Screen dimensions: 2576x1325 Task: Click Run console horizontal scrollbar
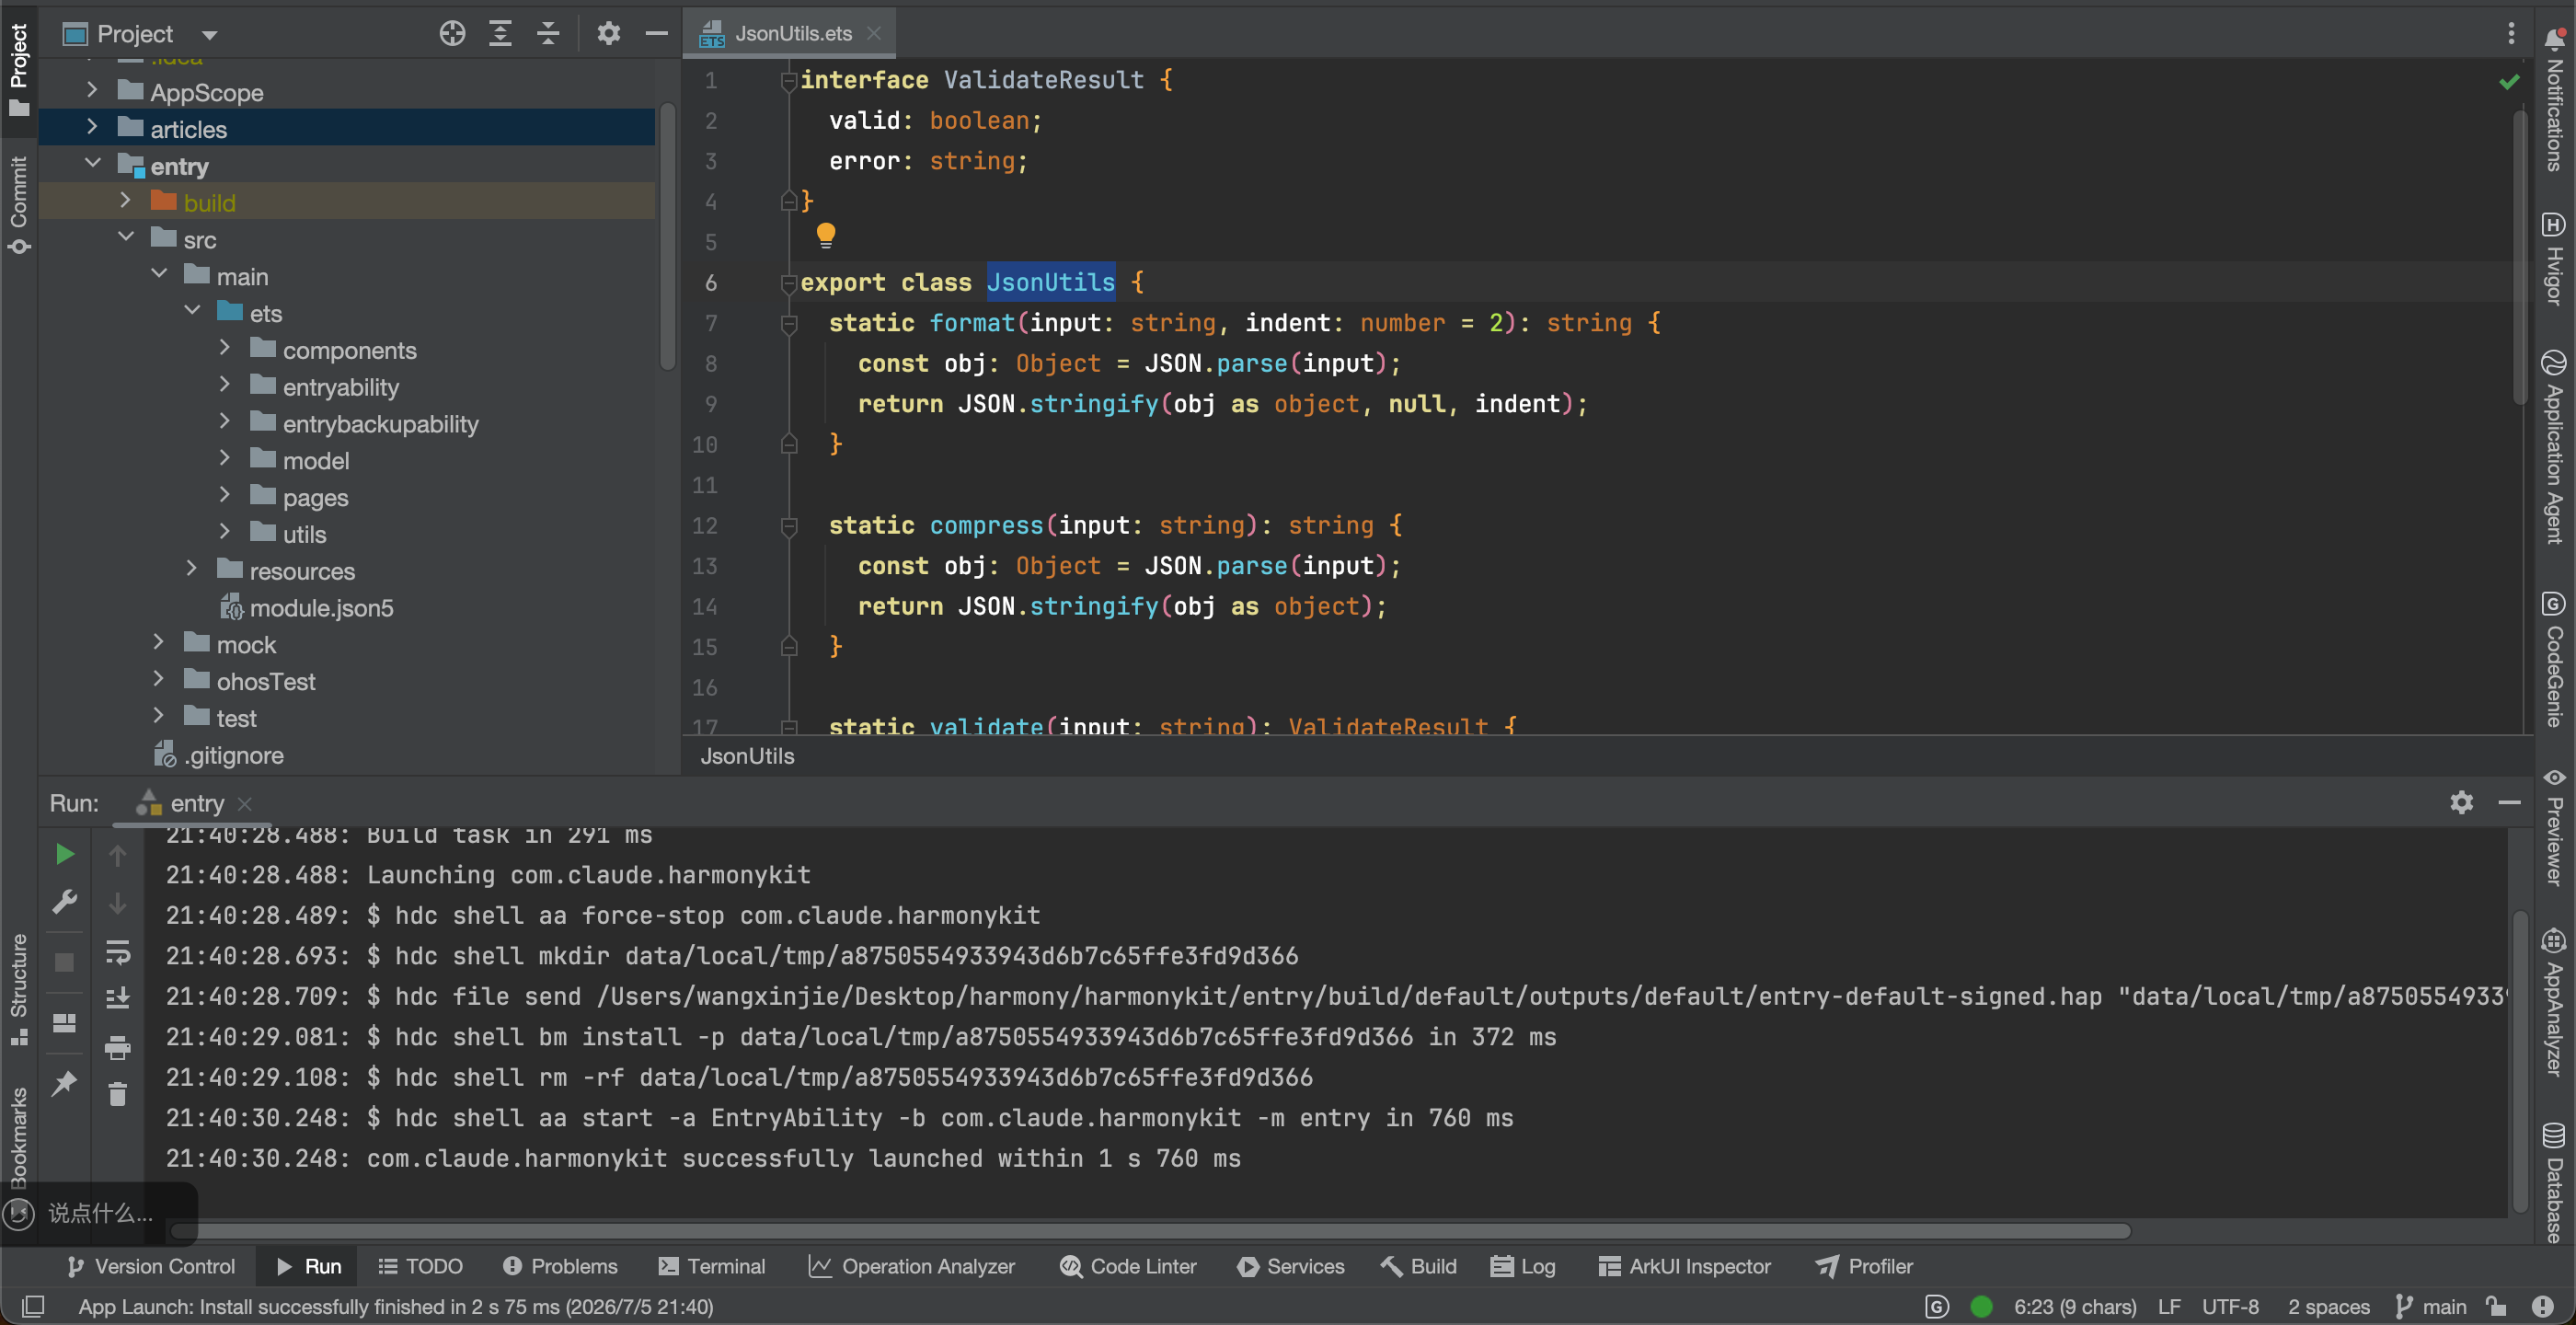1150,1230
